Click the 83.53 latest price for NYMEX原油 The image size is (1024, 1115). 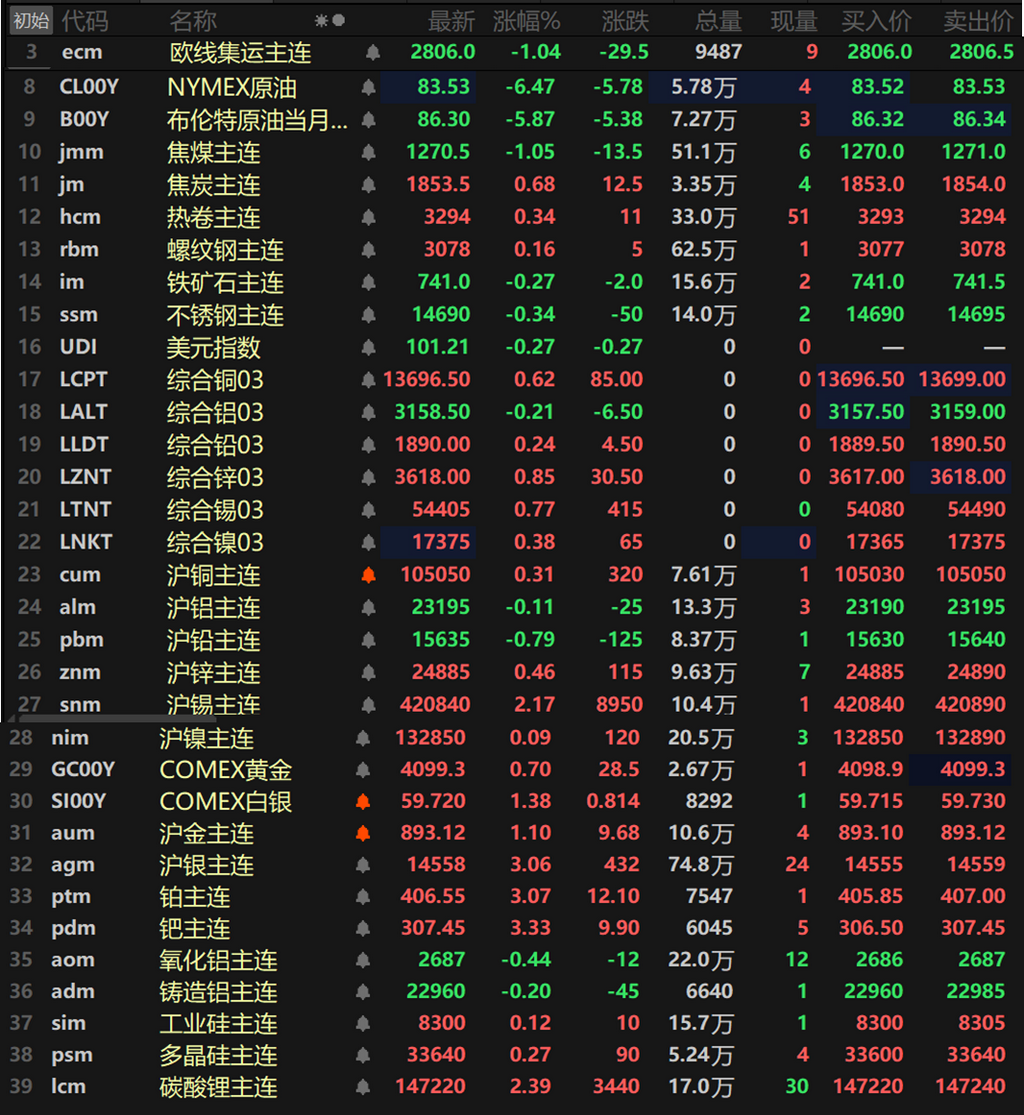pyautogui.click(x=443, y=87)
